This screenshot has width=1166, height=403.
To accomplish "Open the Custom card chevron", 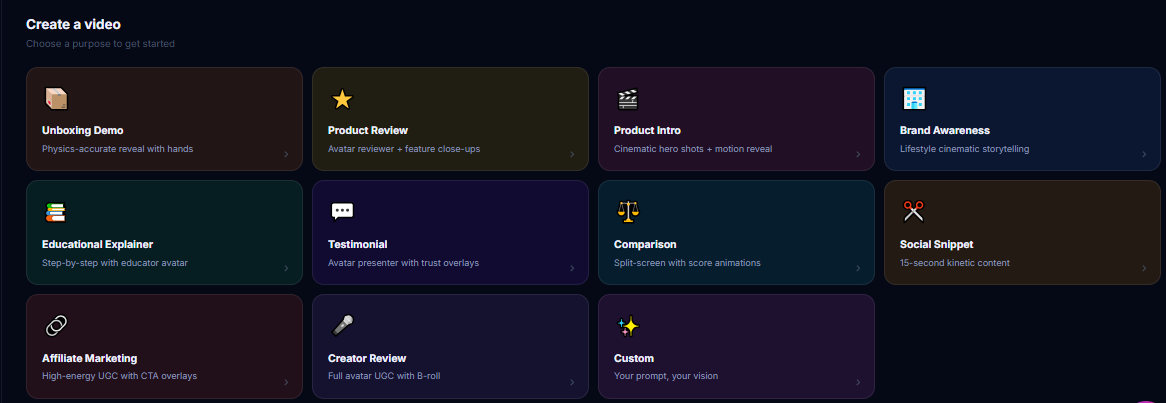I will point(857,382).
